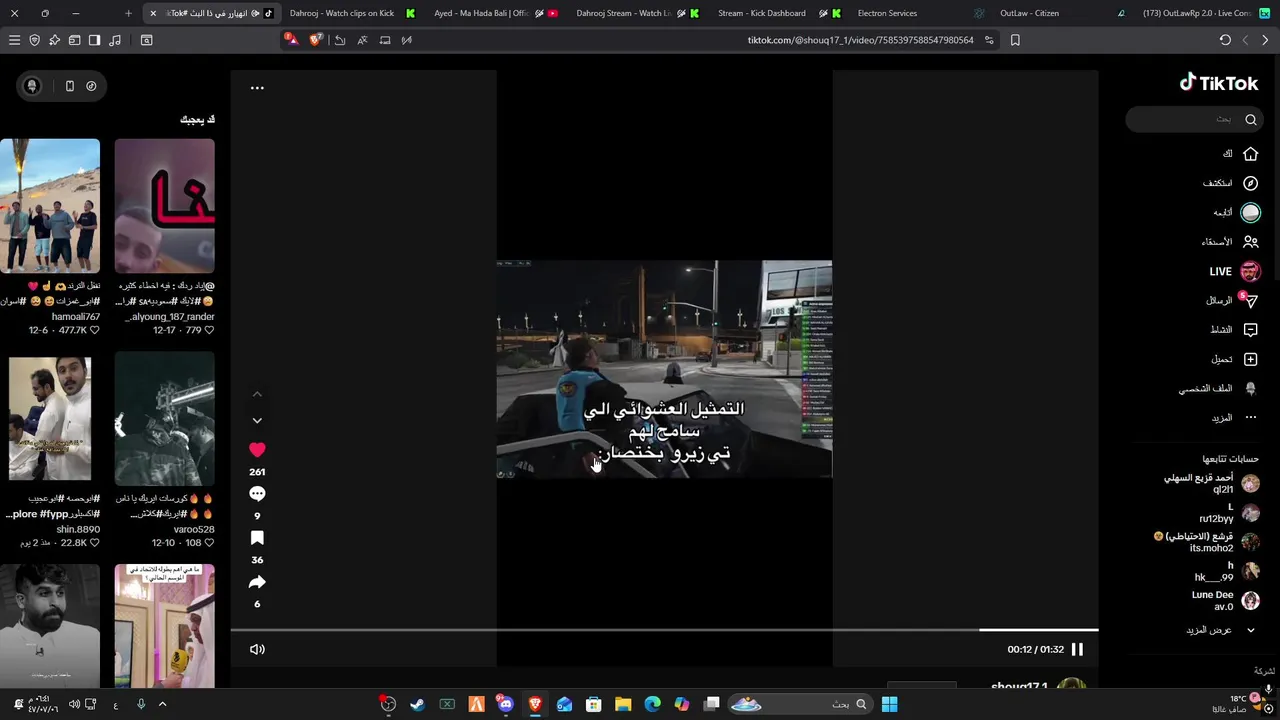The height and width of the screenshot is (720, 1280).
Task: Go to the next video with down chevron
Action: click(257, 421)
